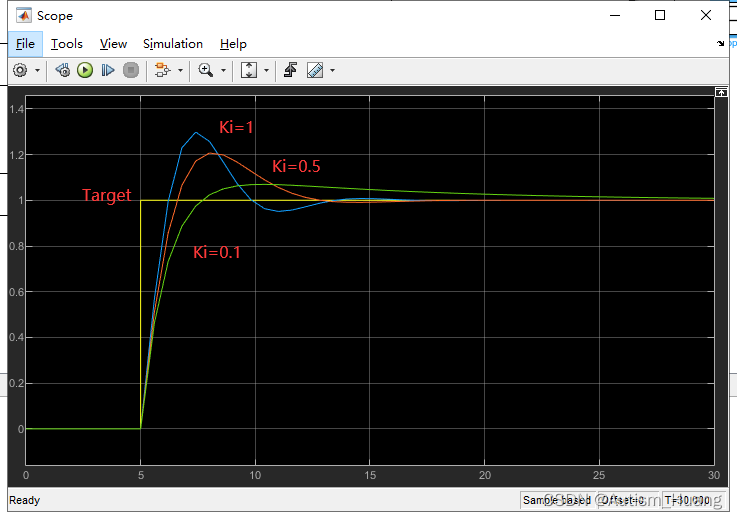Click the Step Forward button

point(108,71)
